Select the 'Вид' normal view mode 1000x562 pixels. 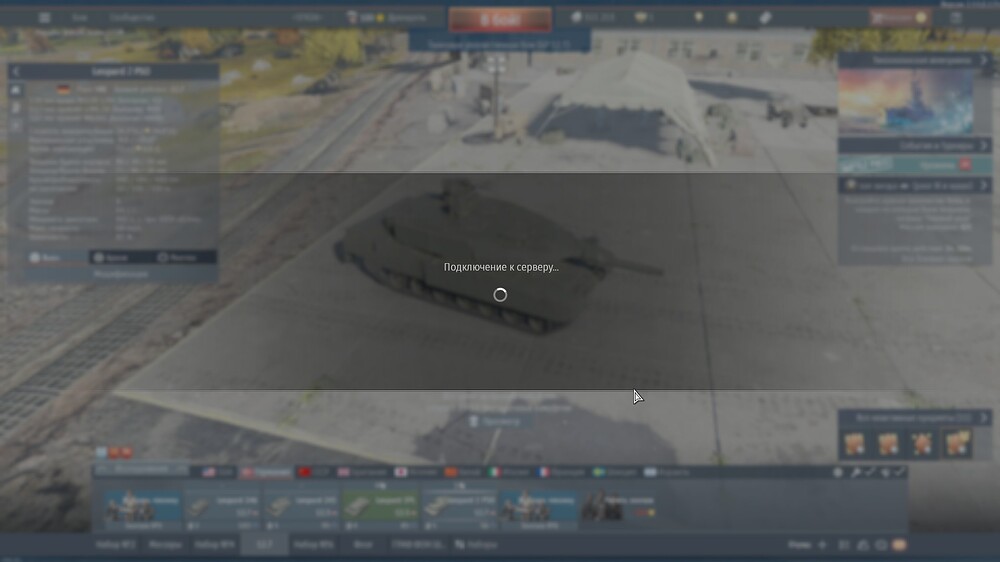coord(47,257)
